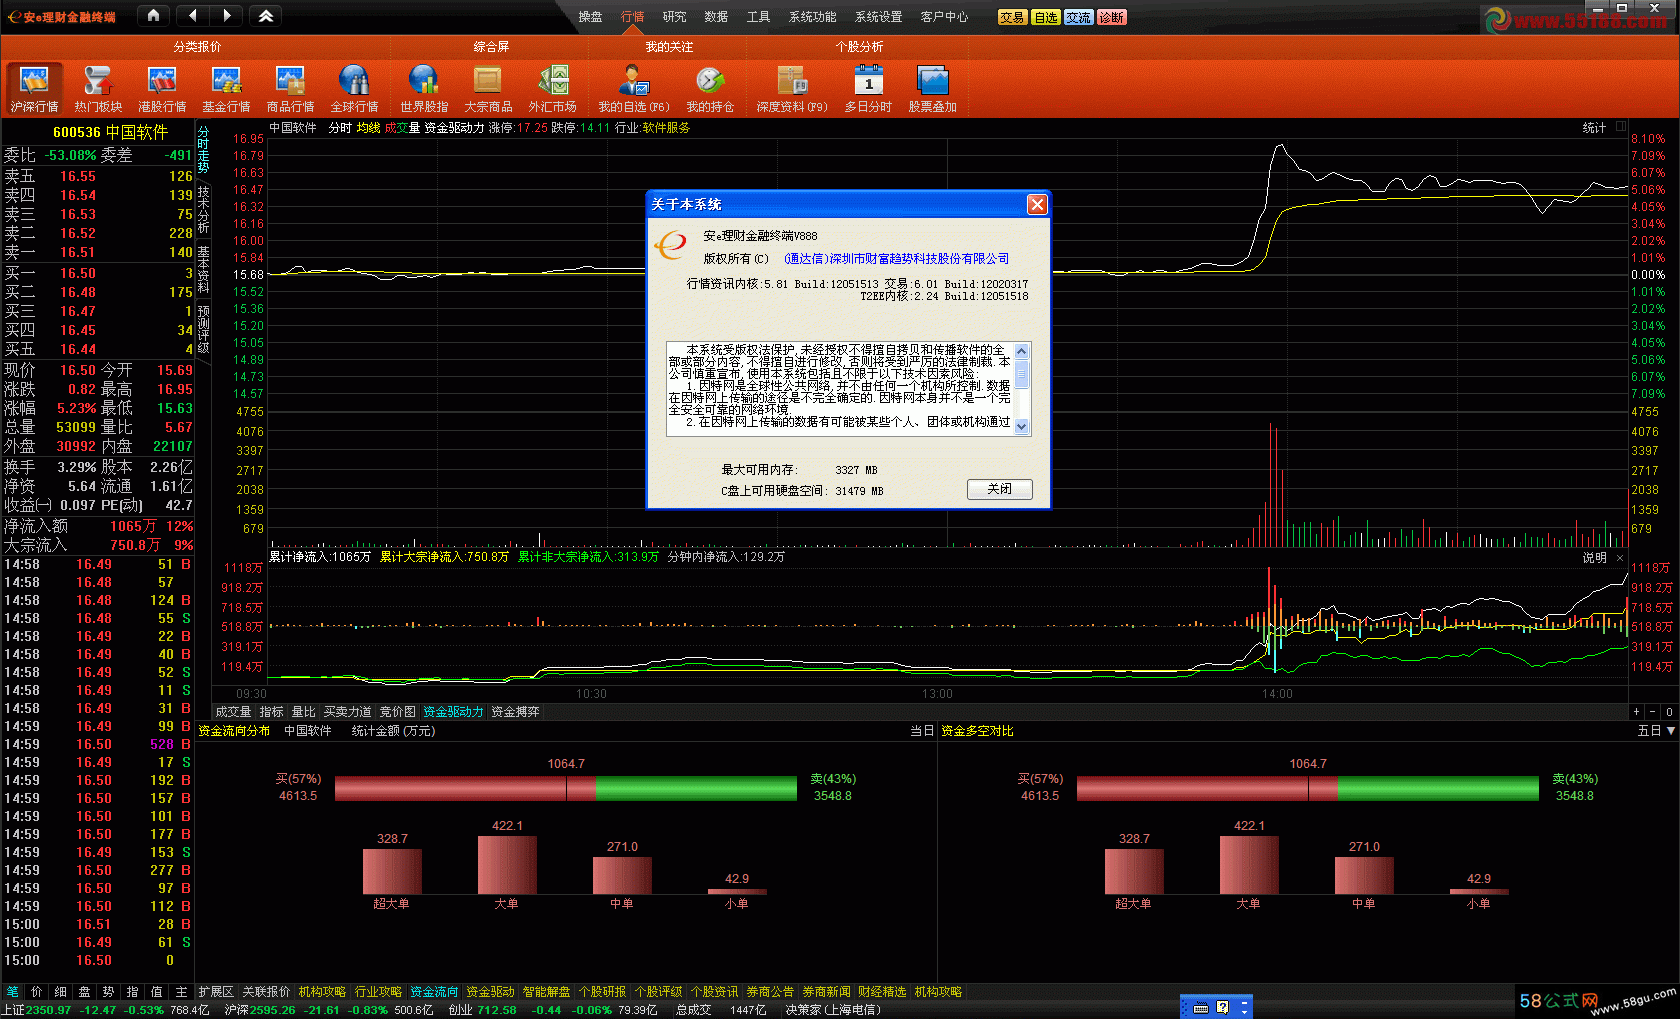Select 基本资料 vertical side tab
This screenshot has height=1019, width=1680.
click(203, 268)
